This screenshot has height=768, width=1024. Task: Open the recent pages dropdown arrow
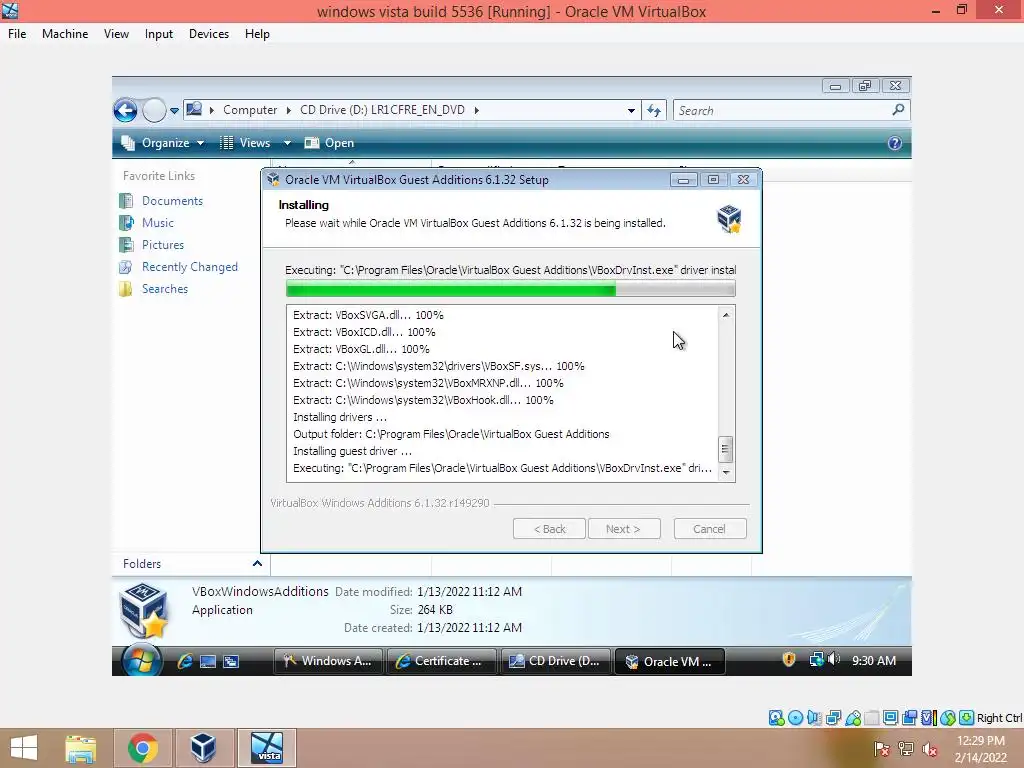pyautogui.click(x=174, y=111)
